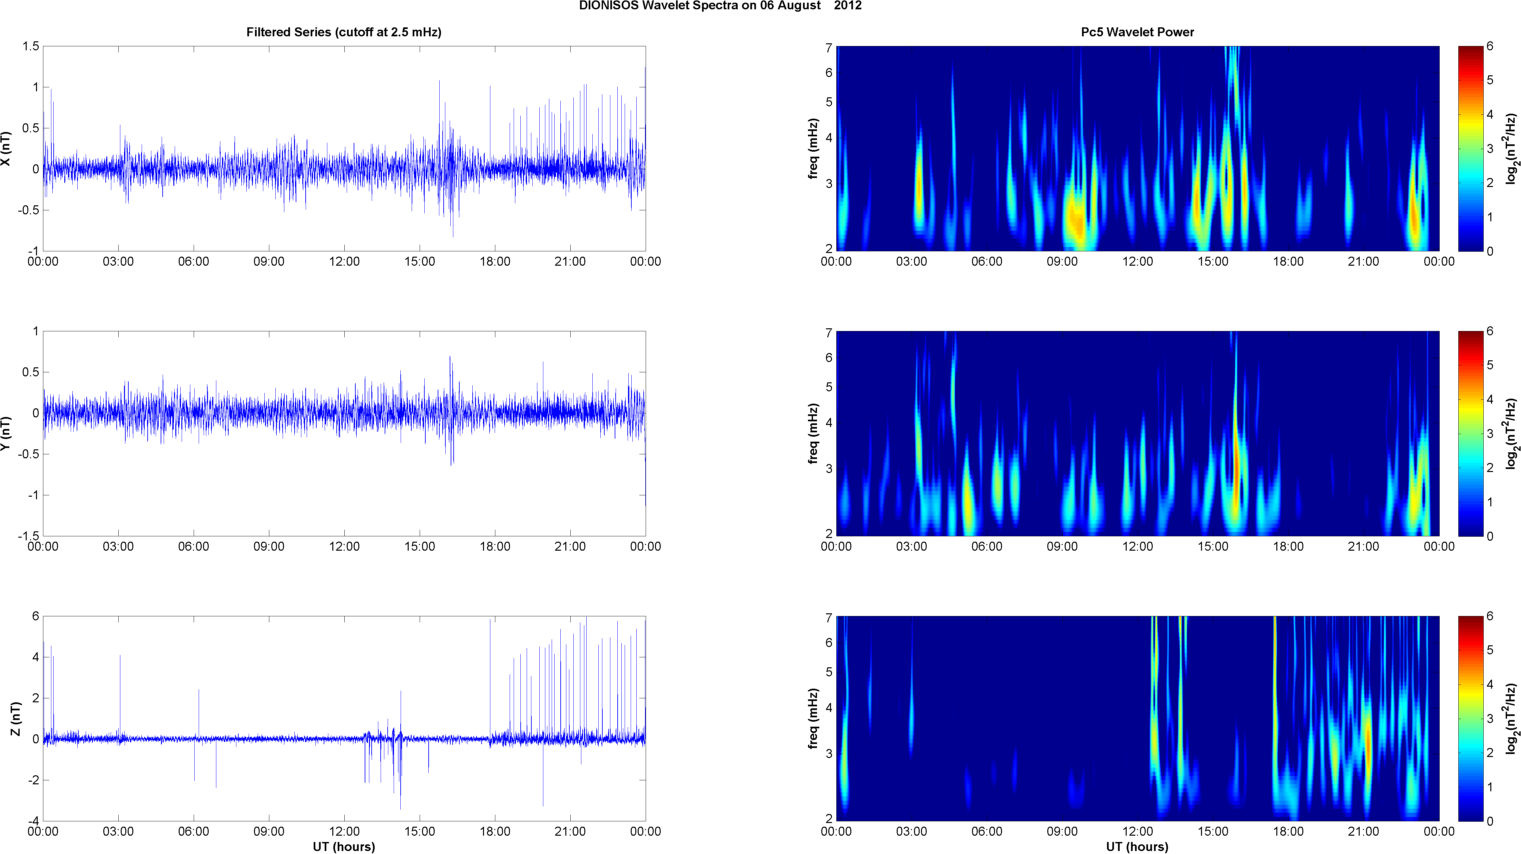Click the Z component wavelet power spectrogram
The width and height of the screenshot is (1521, 854).
(x=1137, y=718)
